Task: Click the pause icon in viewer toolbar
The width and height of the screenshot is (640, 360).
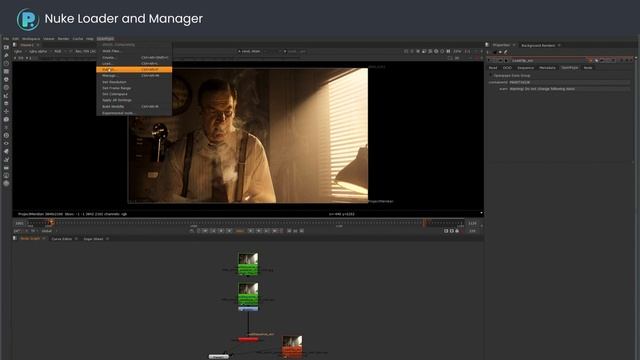Action: pyautogui.click(x=448, y=51)
